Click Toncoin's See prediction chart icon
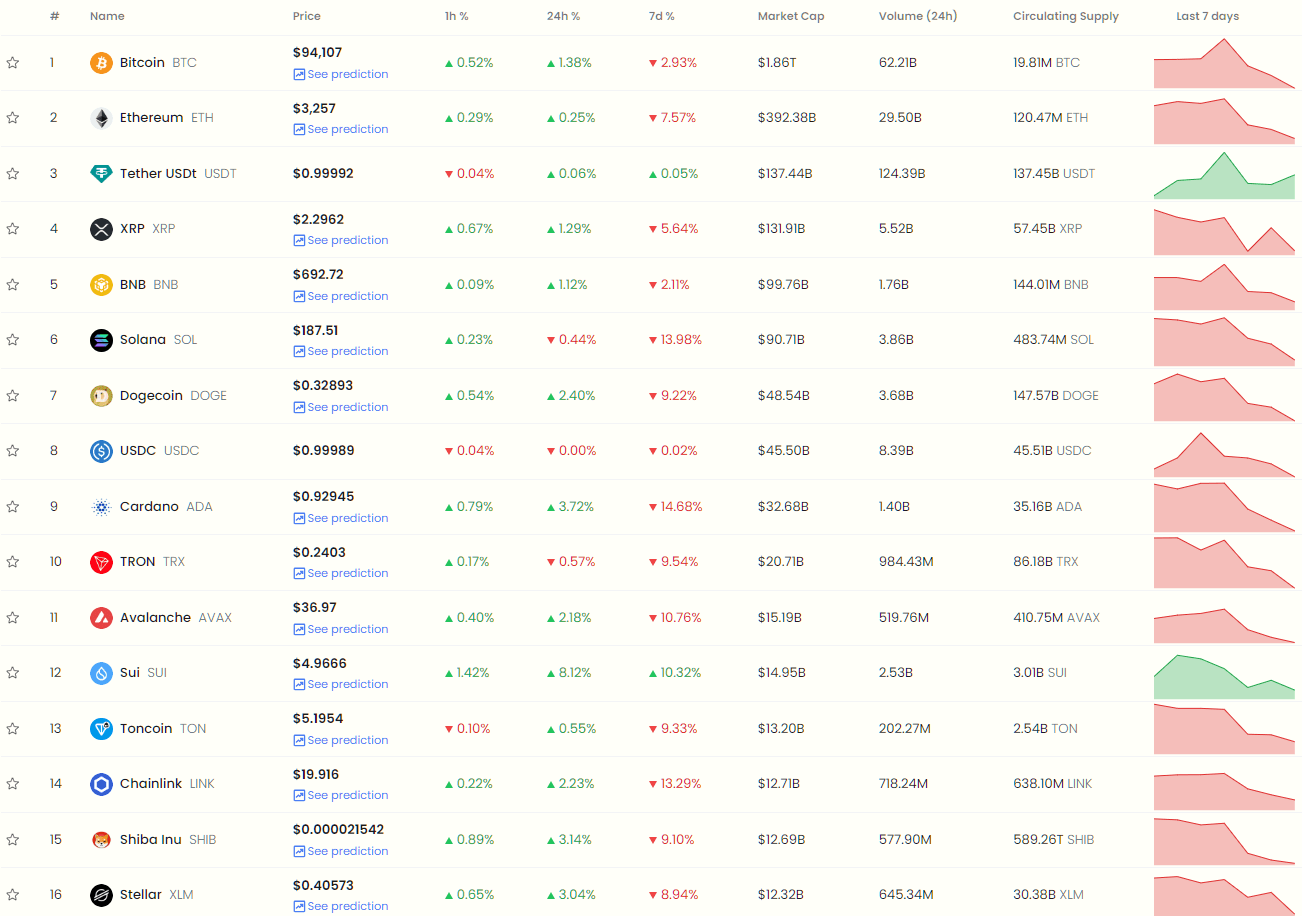This screenshot has width=1302, height=916. 299,740
